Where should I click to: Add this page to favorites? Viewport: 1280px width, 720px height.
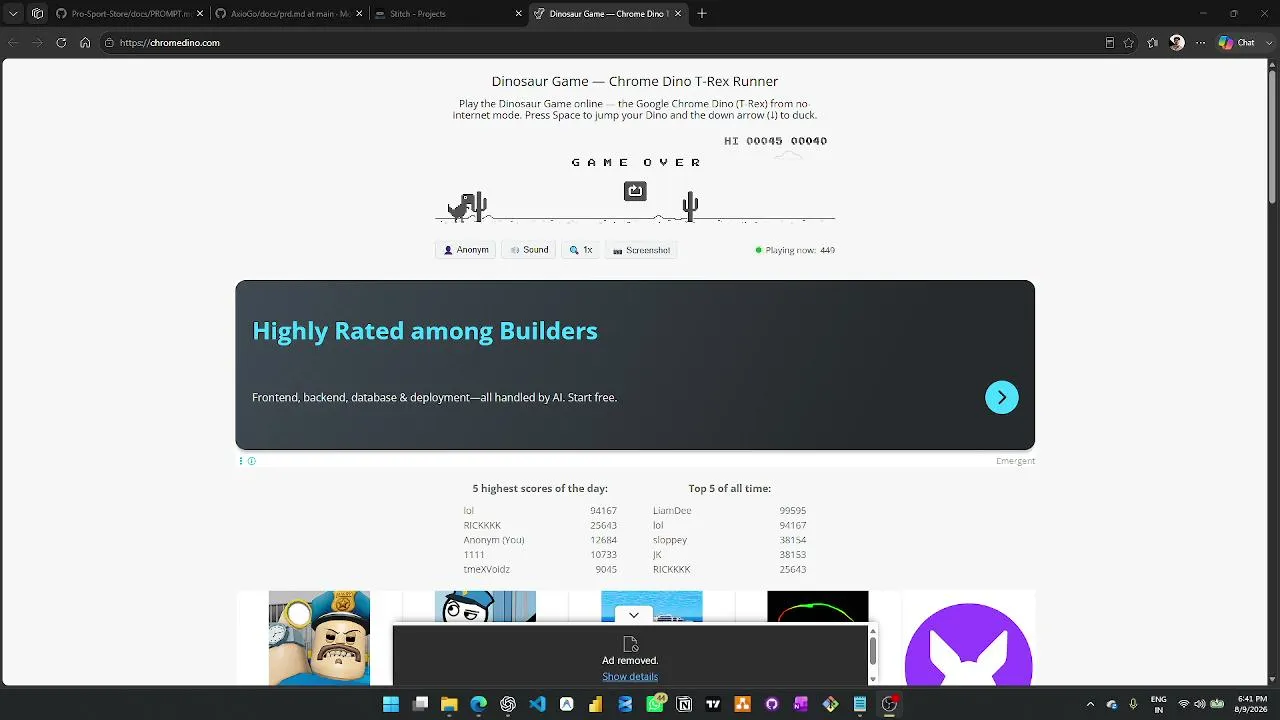point(1129,43)
